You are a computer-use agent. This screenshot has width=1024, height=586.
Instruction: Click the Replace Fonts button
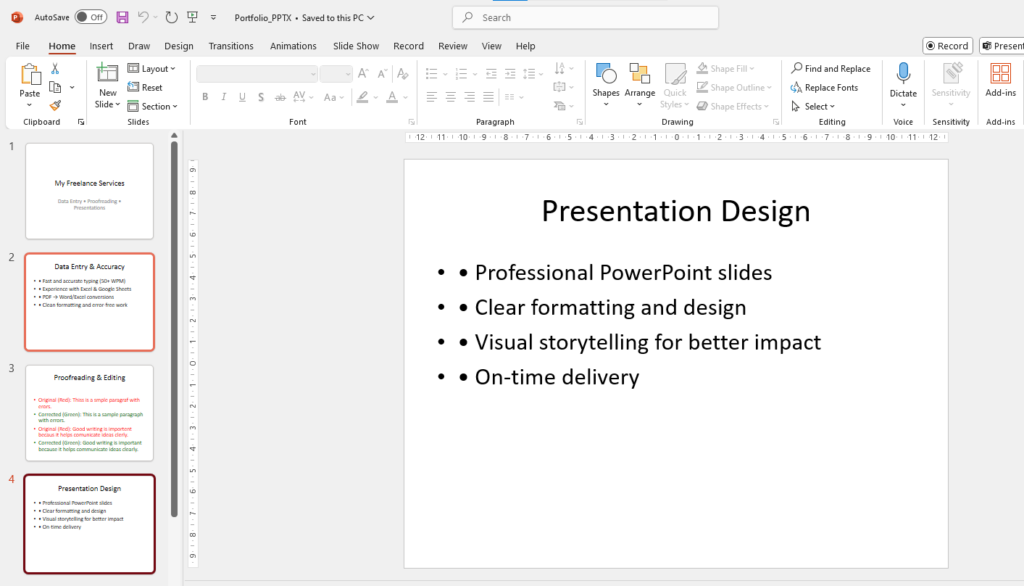pyautogui.click(x=824, y=87)
